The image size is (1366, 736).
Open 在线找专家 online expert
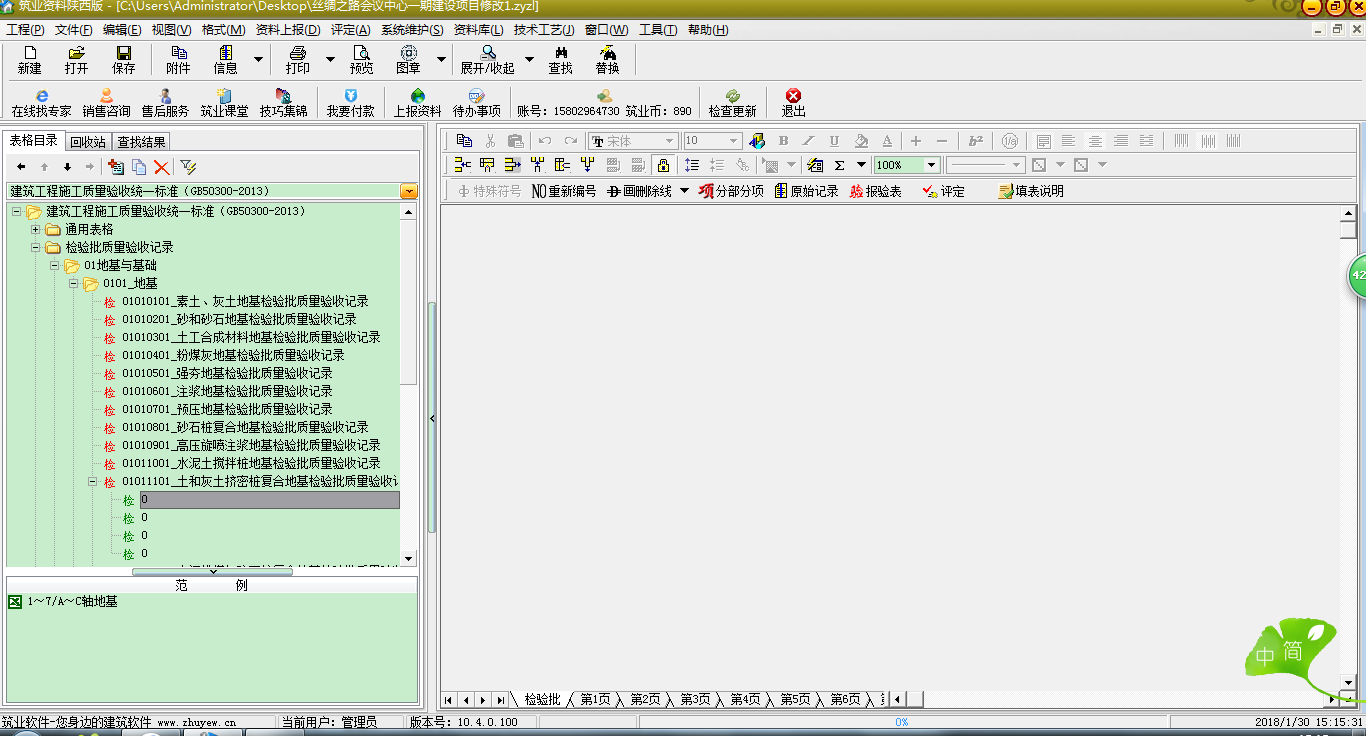(x=41, y=103)
